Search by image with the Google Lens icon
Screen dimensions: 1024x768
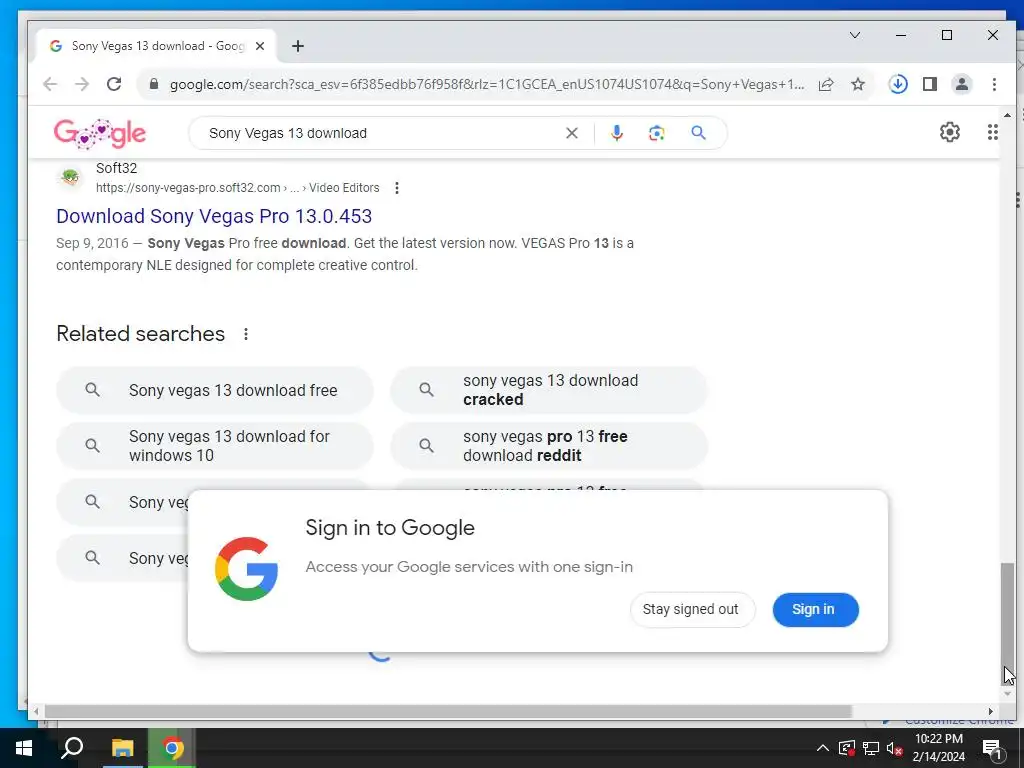tap(656, 133)
